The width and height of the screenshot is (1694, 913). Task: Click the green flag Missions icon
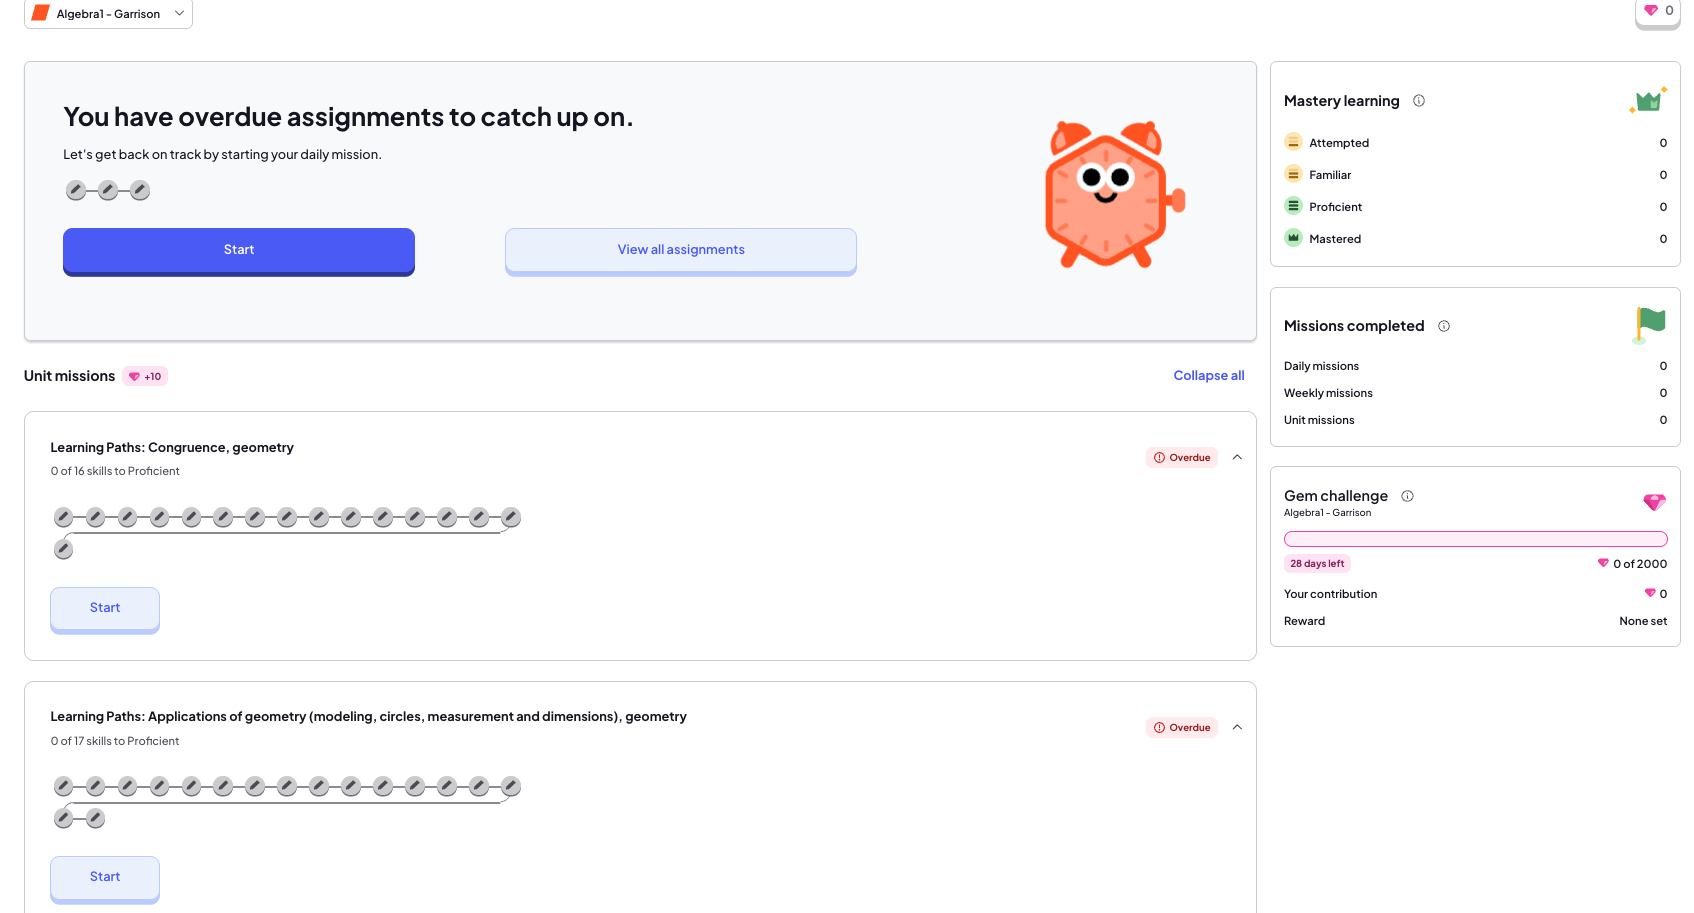[1649, 325]
